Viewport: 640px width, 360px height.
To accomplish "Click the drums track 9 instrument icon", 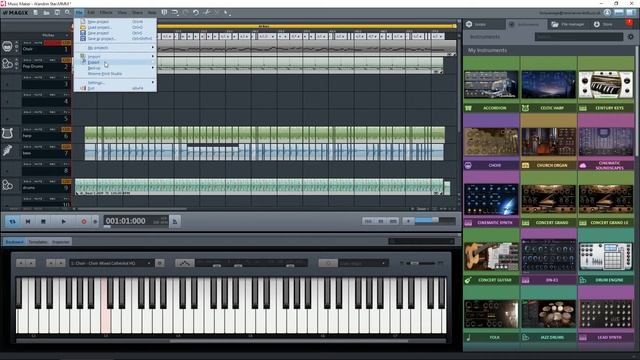I will tap(7, 185).
